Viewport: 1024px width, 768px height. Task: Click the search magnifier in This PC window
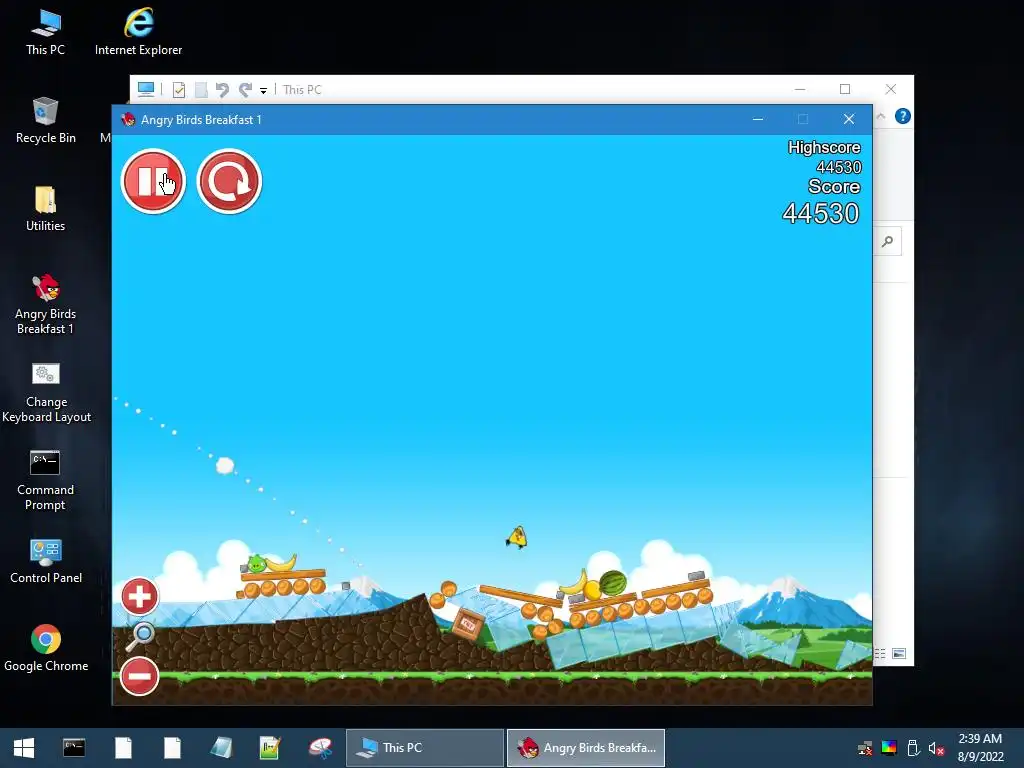pos(887,242)
